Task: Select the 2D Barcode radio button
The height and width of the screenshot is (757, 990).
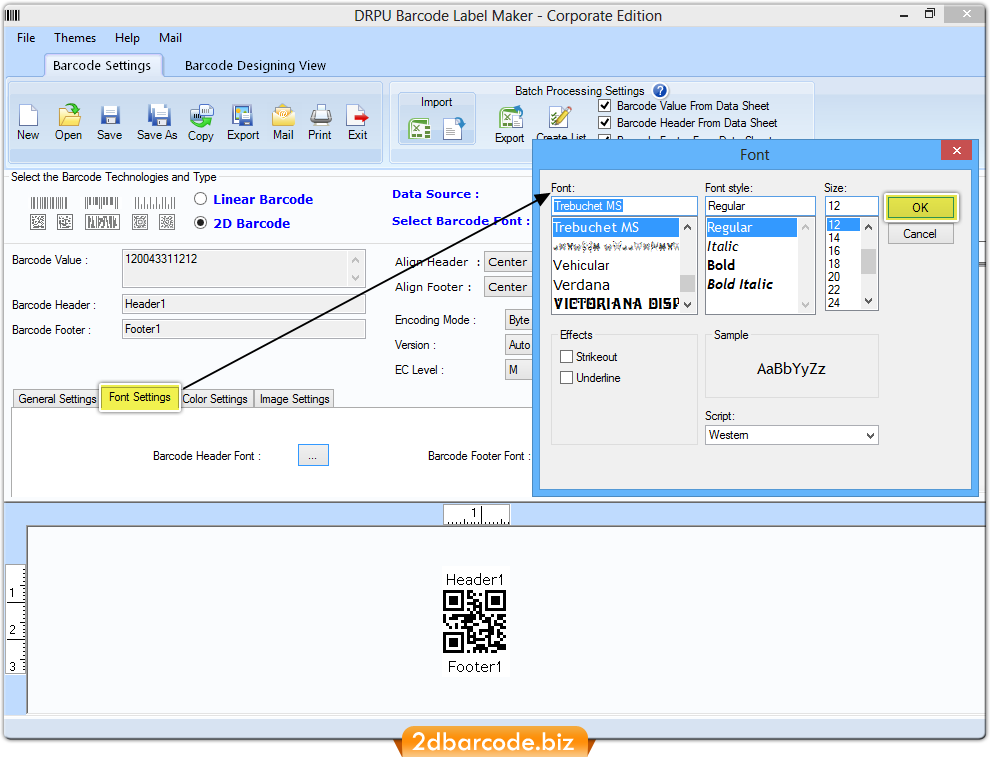Action: [x=200, y=223]
